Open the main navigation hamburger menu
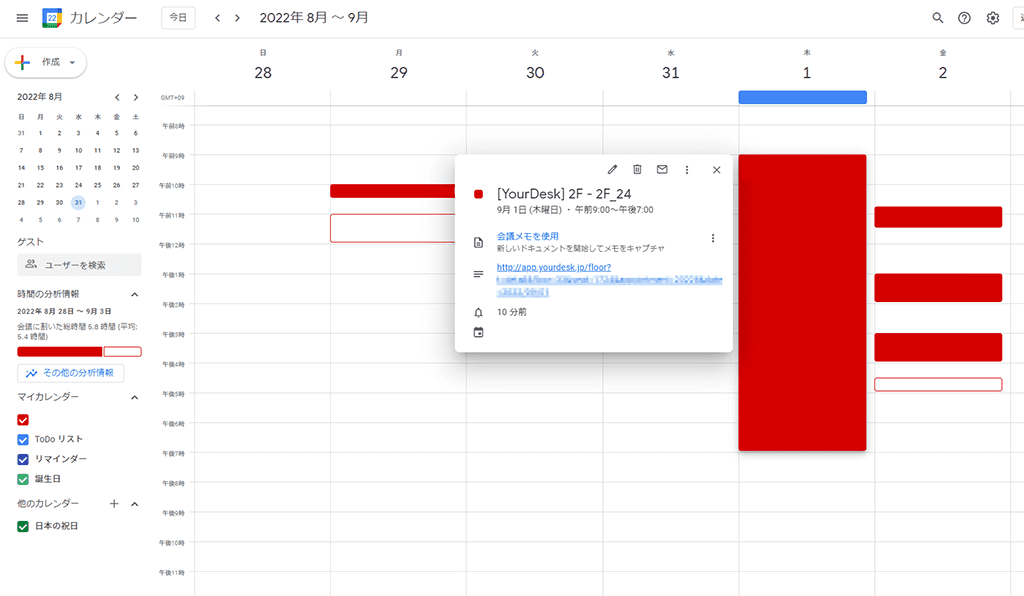This screenshot has height=596, width=1024. pyautogui.click(x=21, y=17)
